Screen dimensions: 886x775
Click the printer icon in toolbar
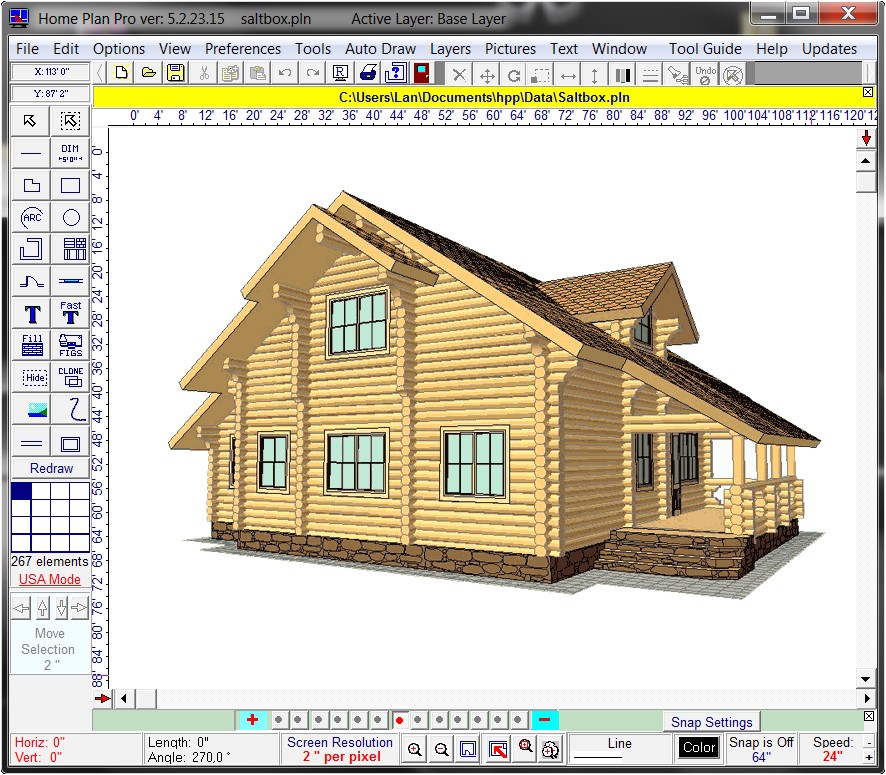(368, 73)
